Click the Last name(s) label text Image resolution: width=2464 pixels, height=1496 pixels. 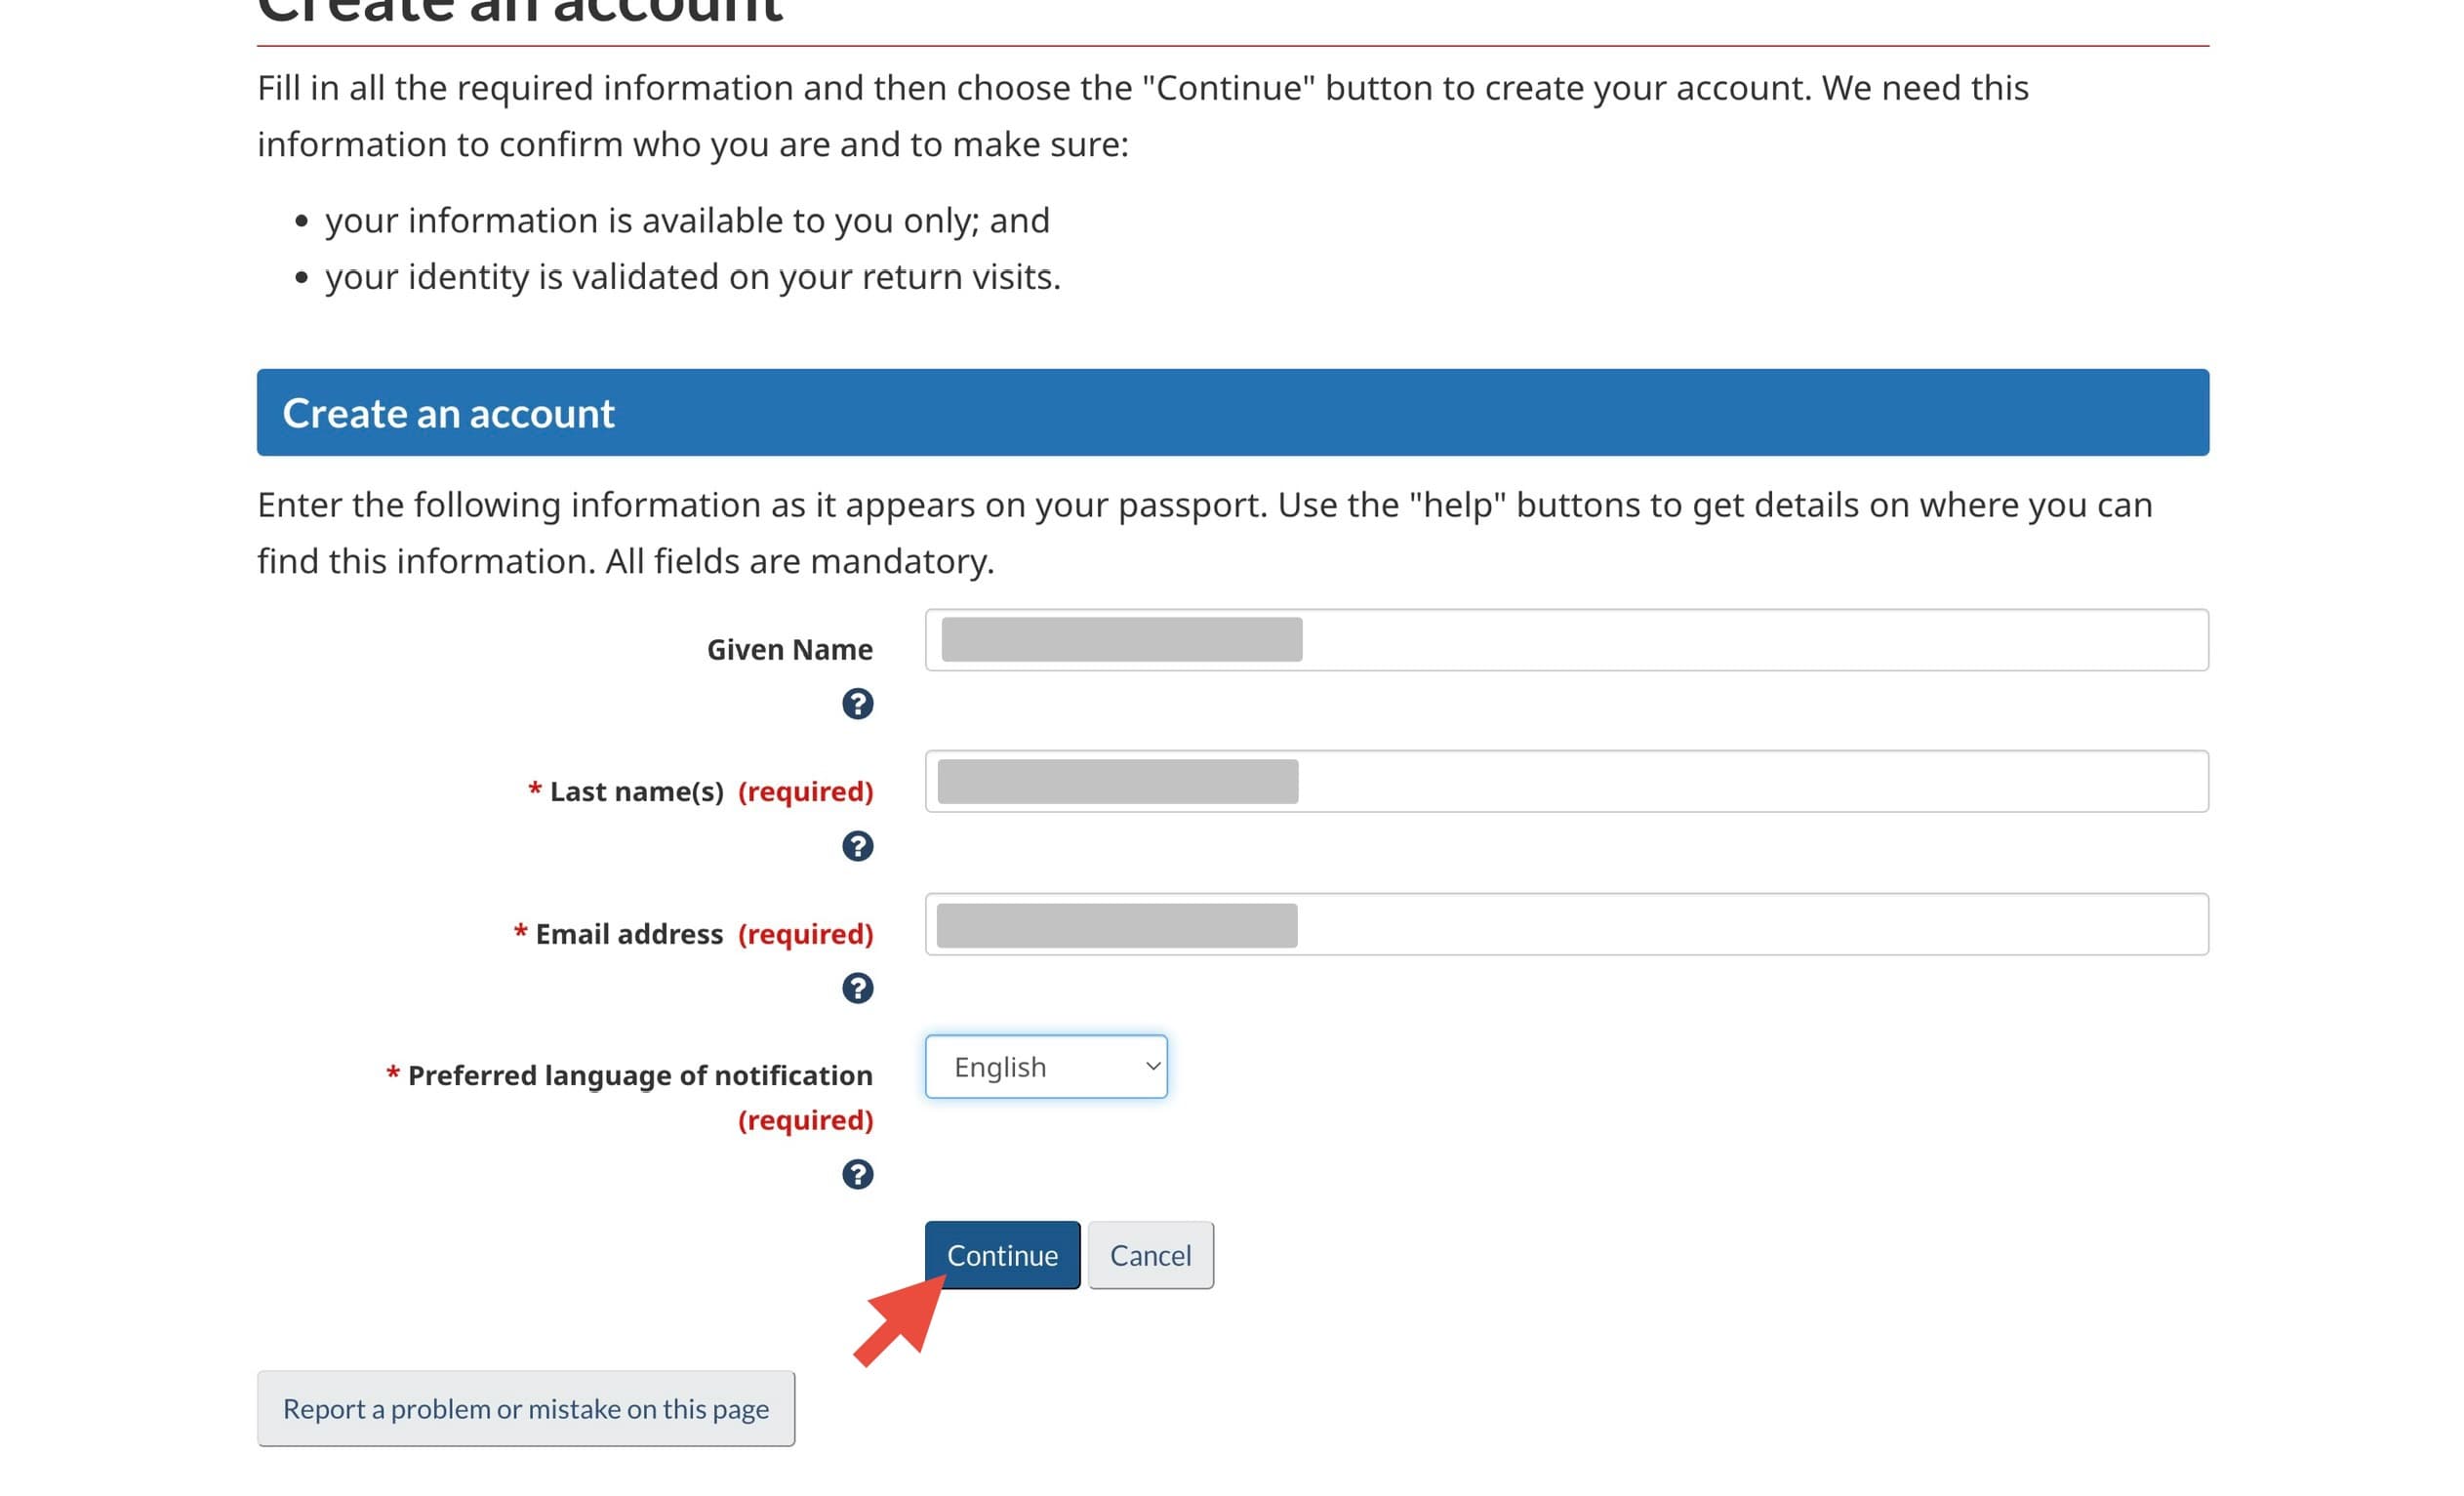[636, 792]
